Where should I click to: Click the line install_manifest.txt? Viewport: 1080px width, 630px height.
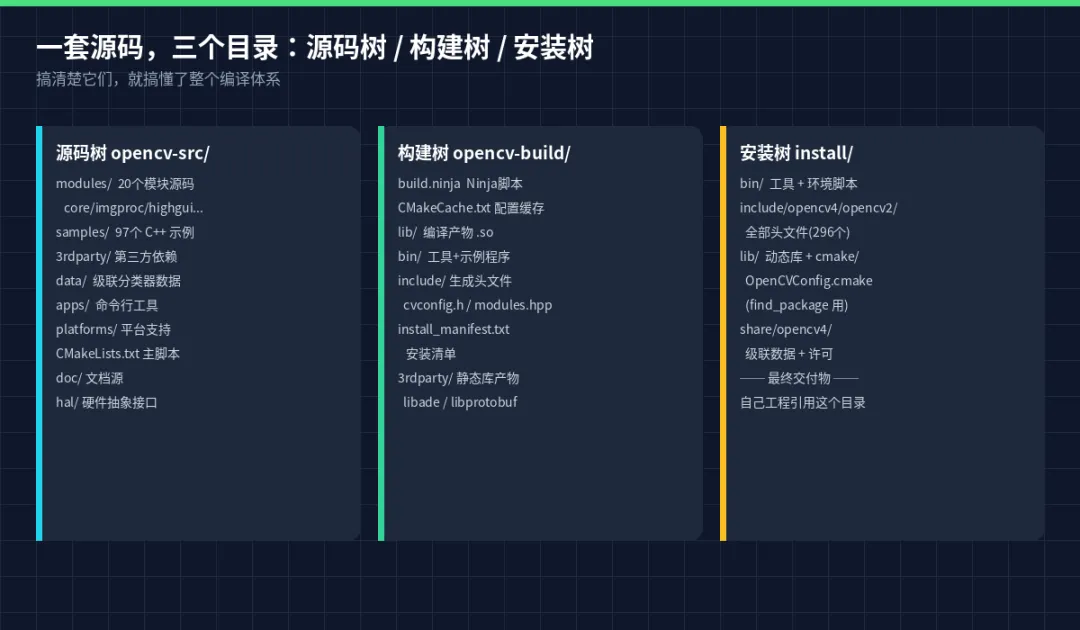tap(453, 330)
